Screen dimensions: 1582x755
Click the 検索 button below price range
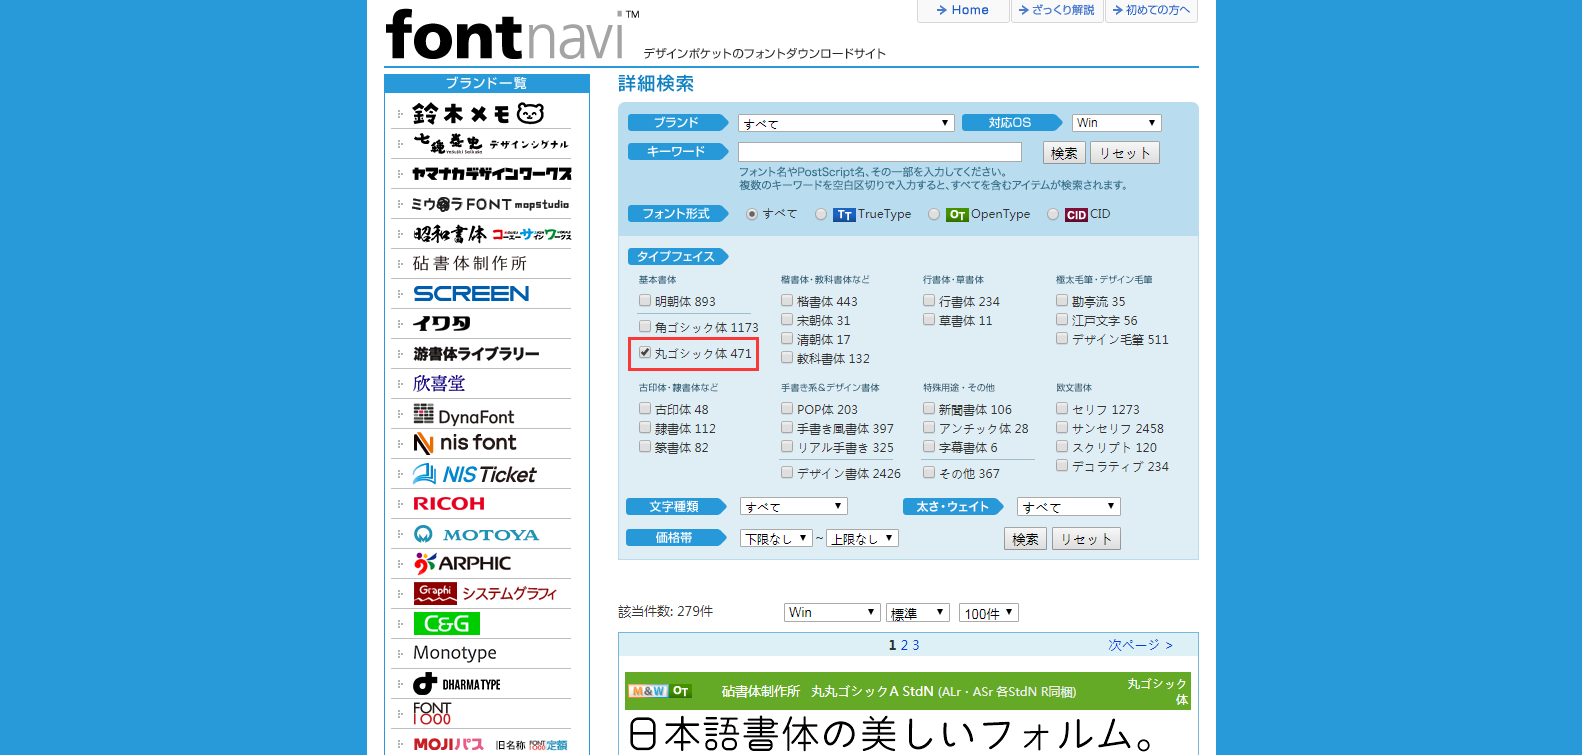(x=1025, y=539)
